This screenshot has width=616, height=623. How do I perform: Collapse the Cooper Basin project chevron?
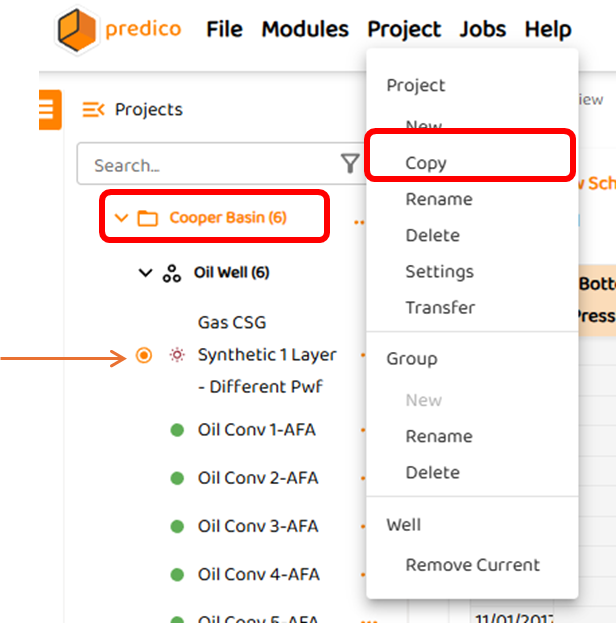tap(122, 218)
